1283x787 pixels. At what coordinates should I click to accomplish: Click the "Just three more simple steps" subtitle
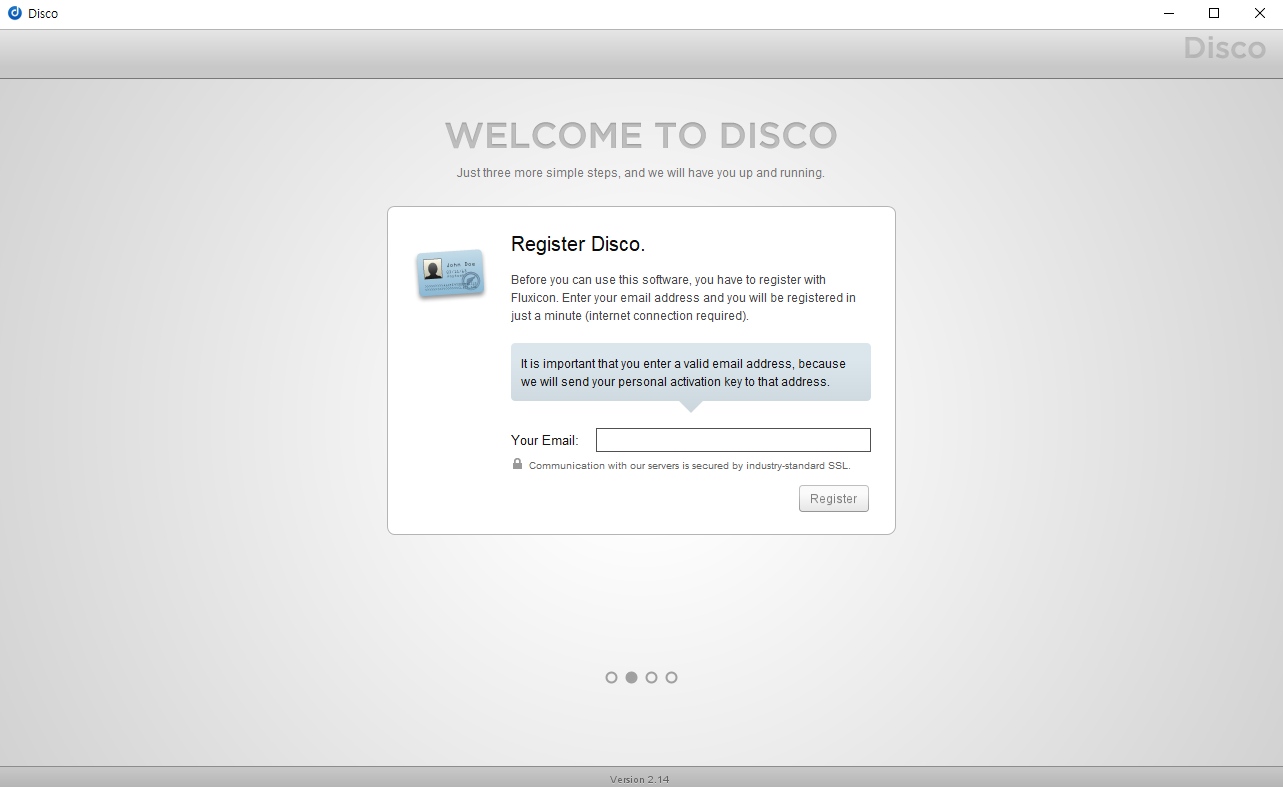tap(641, 173)
